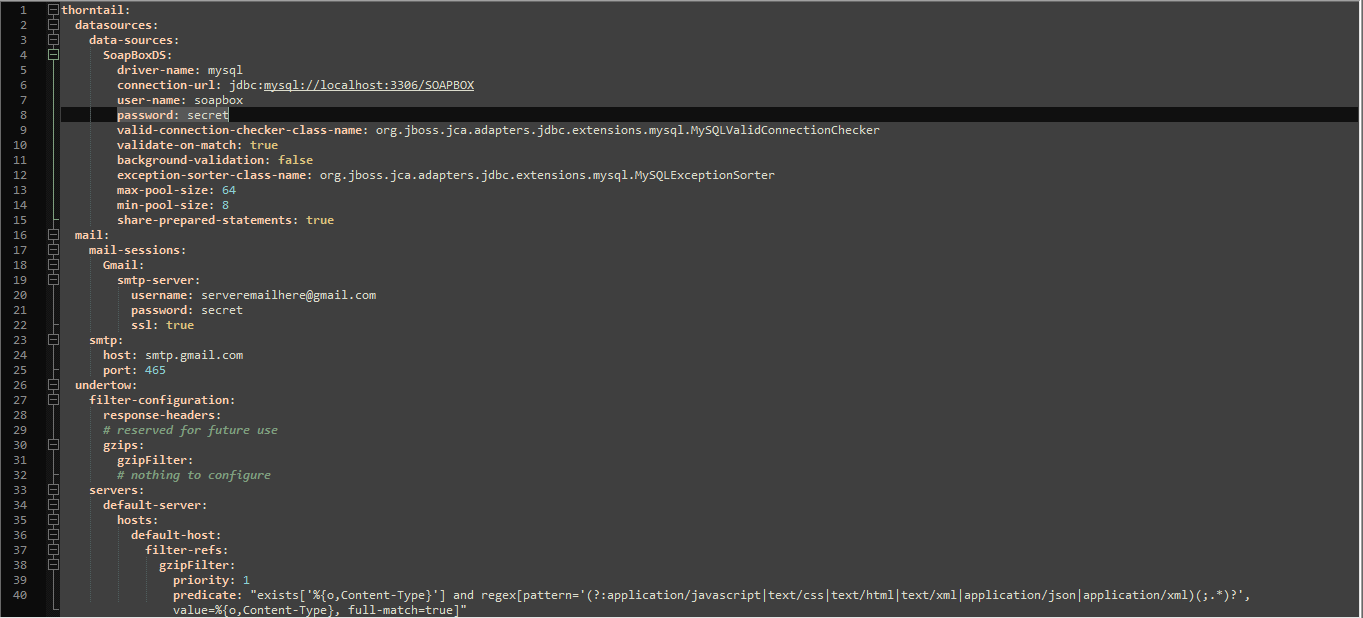The height and width of the screenshot is (618, 1363).
Task: Fold the data-sources section on line 3
Action: pos(53,40)
